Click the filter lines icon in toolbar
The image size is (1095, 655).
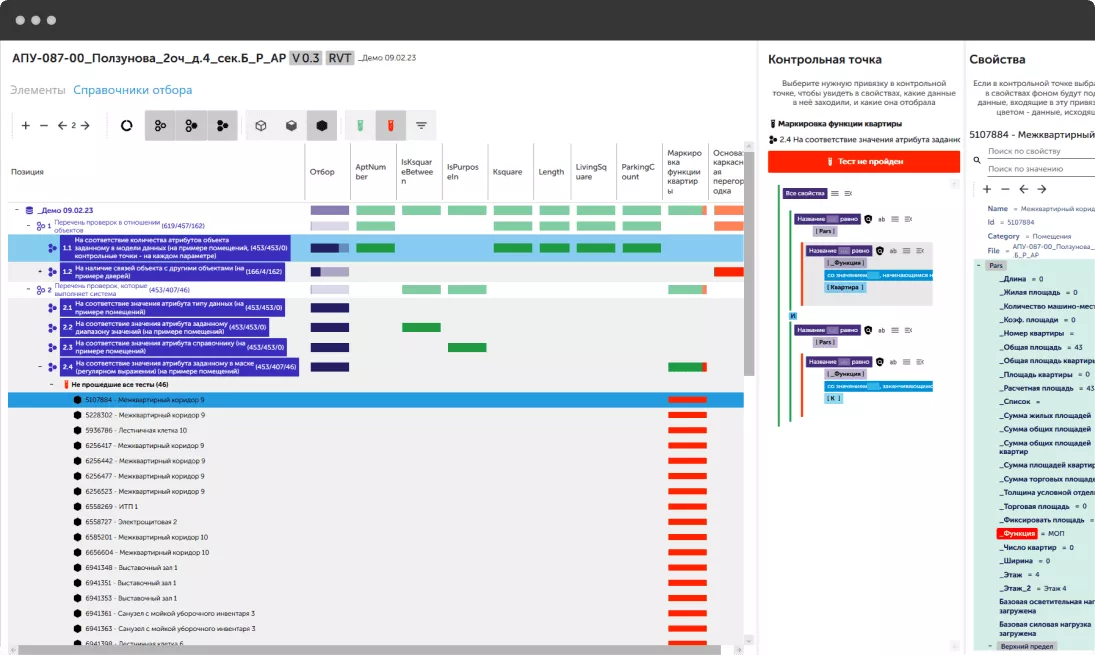coord(421,126)
